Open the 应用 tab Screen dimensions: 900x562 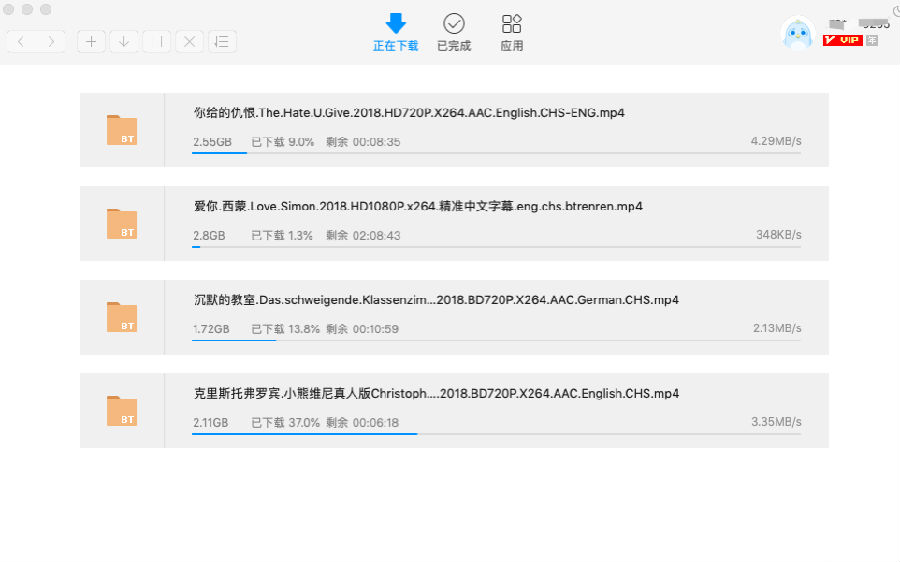(x=511, y=33)
